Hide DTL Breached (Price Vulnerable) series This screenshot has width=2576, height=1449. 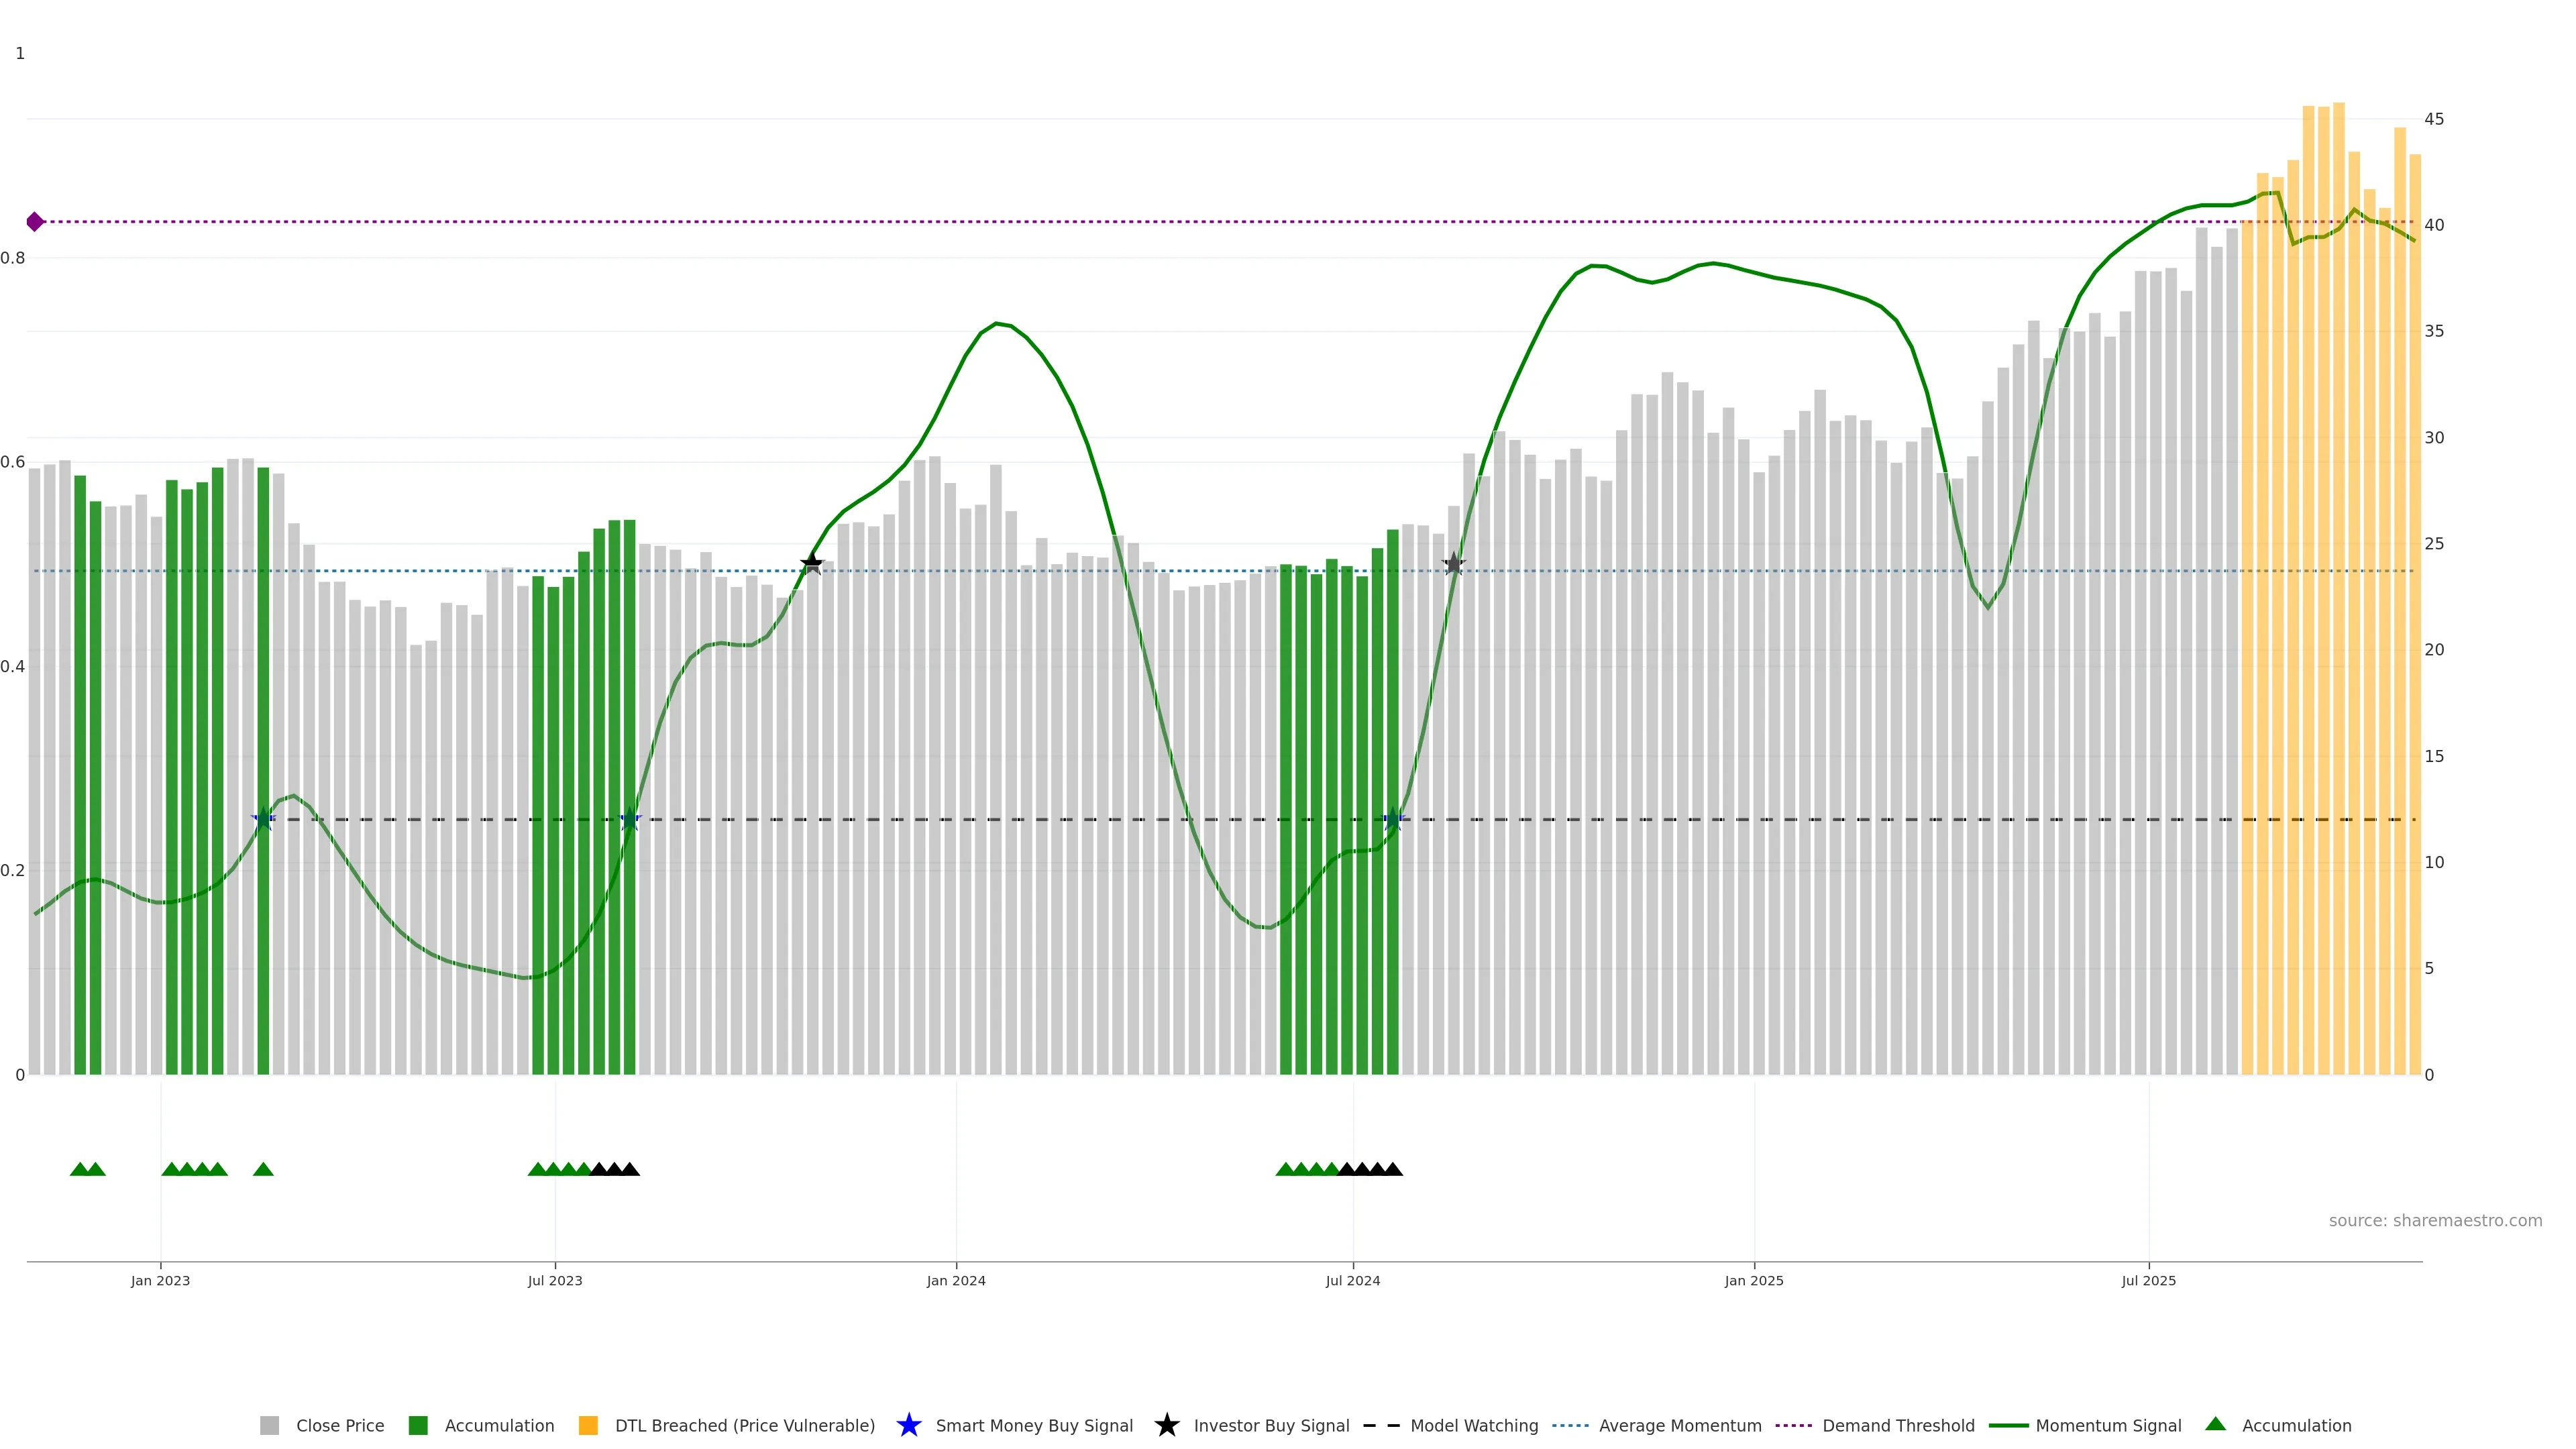click(x=744, y=1425)
